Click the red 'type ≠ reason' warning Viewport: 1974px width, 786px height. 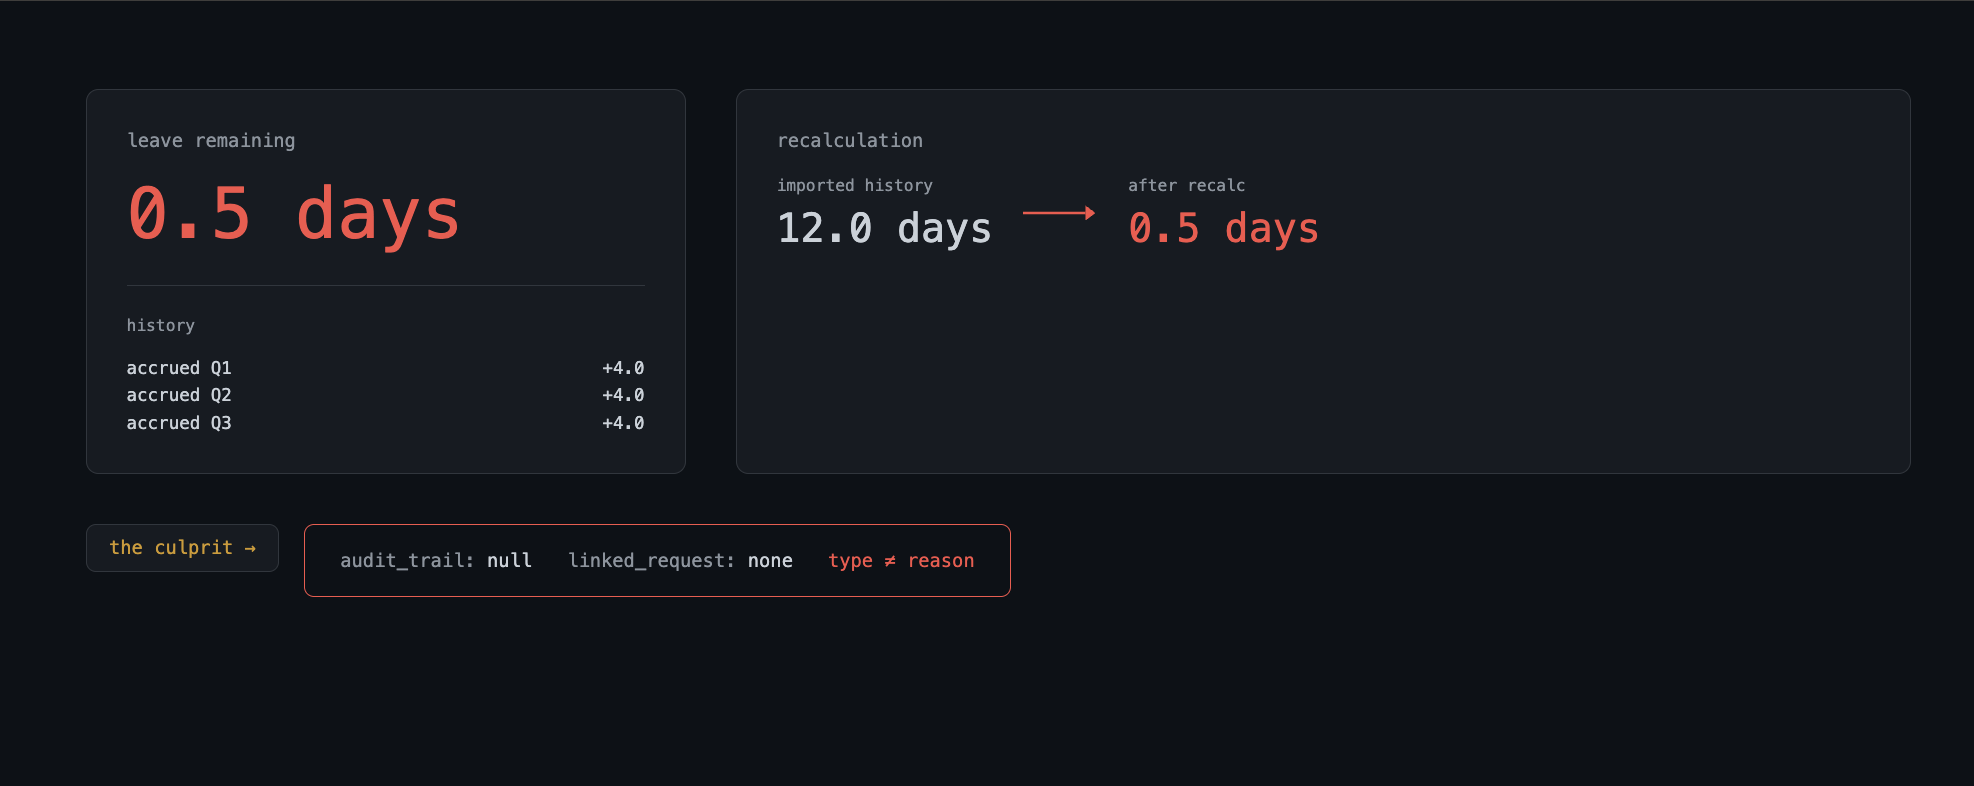point(901,561)
